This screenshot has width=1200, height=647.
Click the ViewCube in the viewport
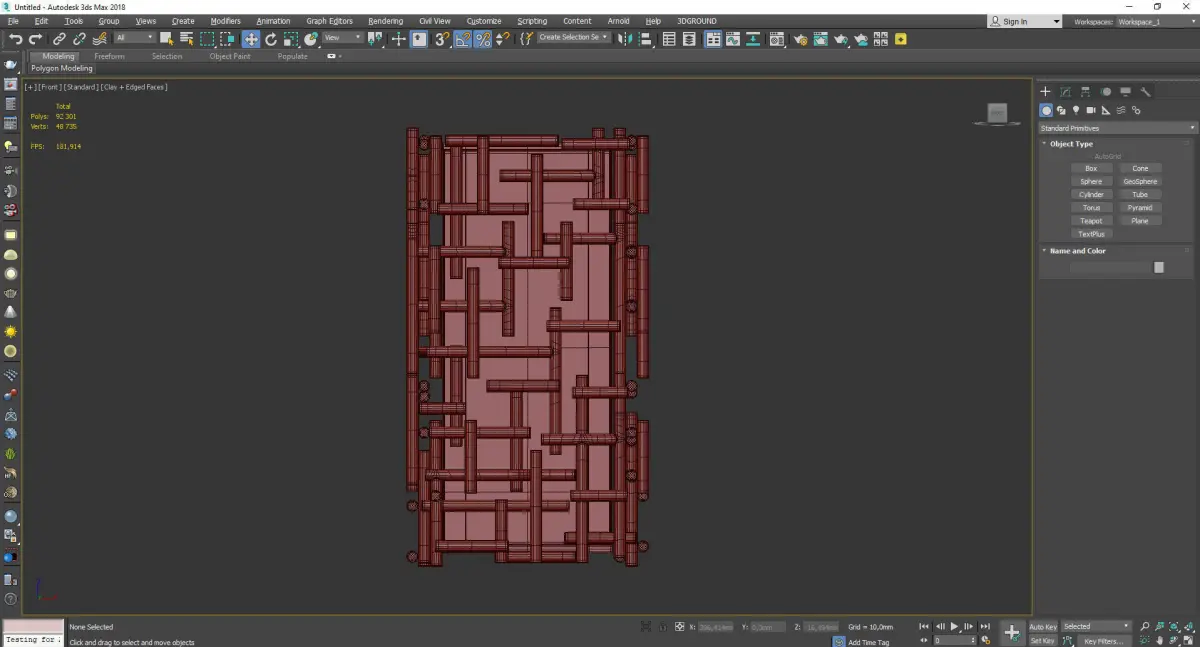997,114
